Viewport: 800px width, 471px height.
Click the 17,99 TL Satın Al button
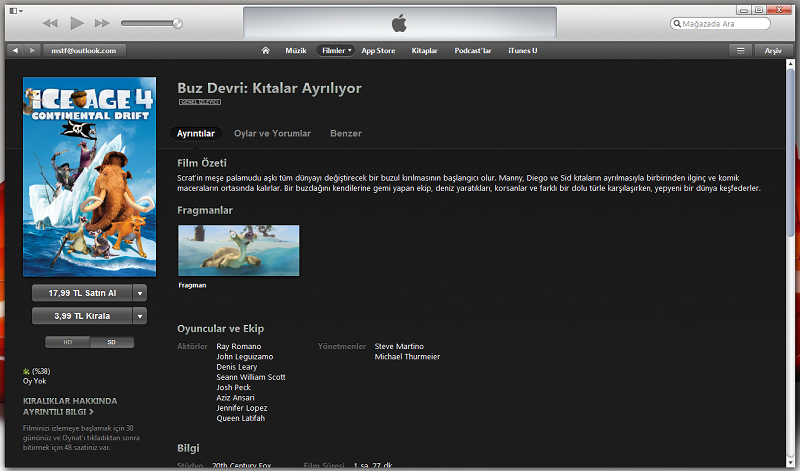[x=82, y=293]
